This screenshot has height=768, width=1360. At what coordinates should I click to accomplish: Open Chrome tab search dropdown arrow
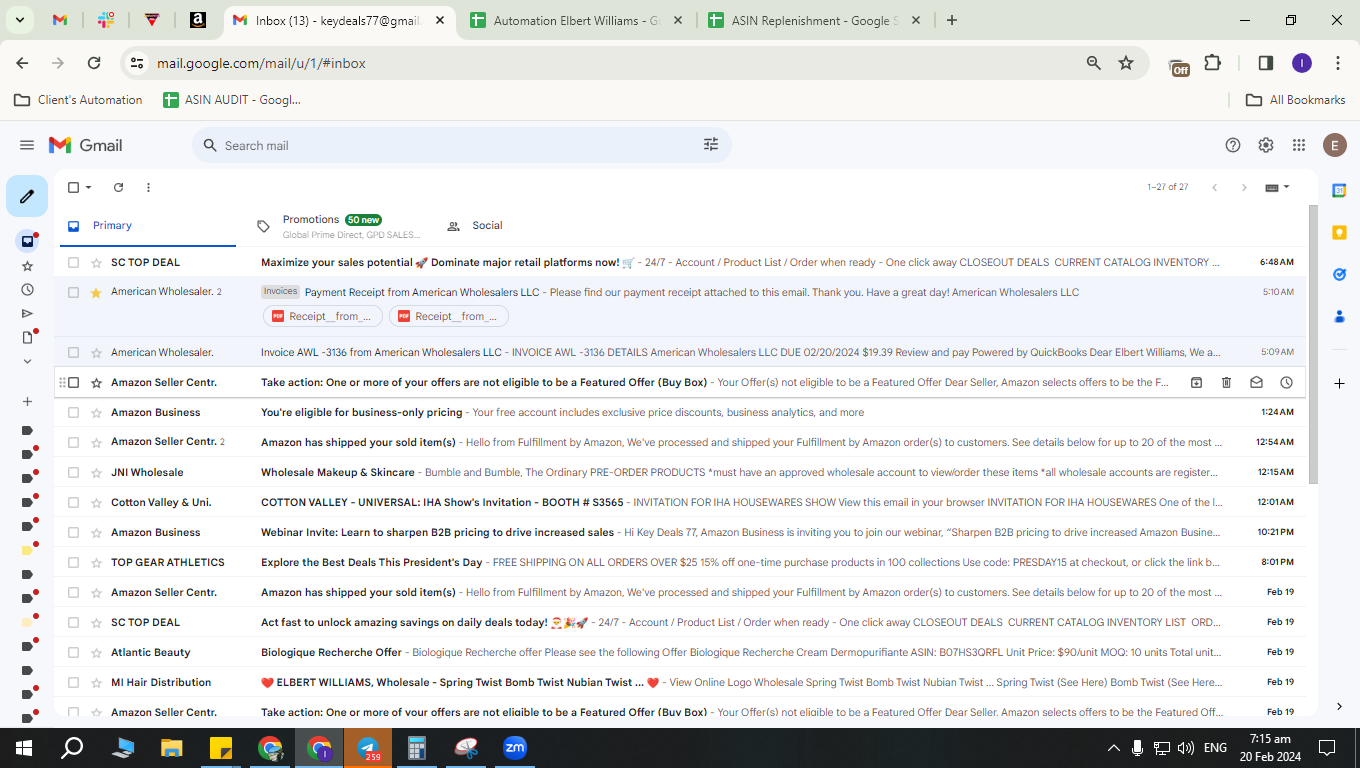pyautogui.click(x=20, y=20)
